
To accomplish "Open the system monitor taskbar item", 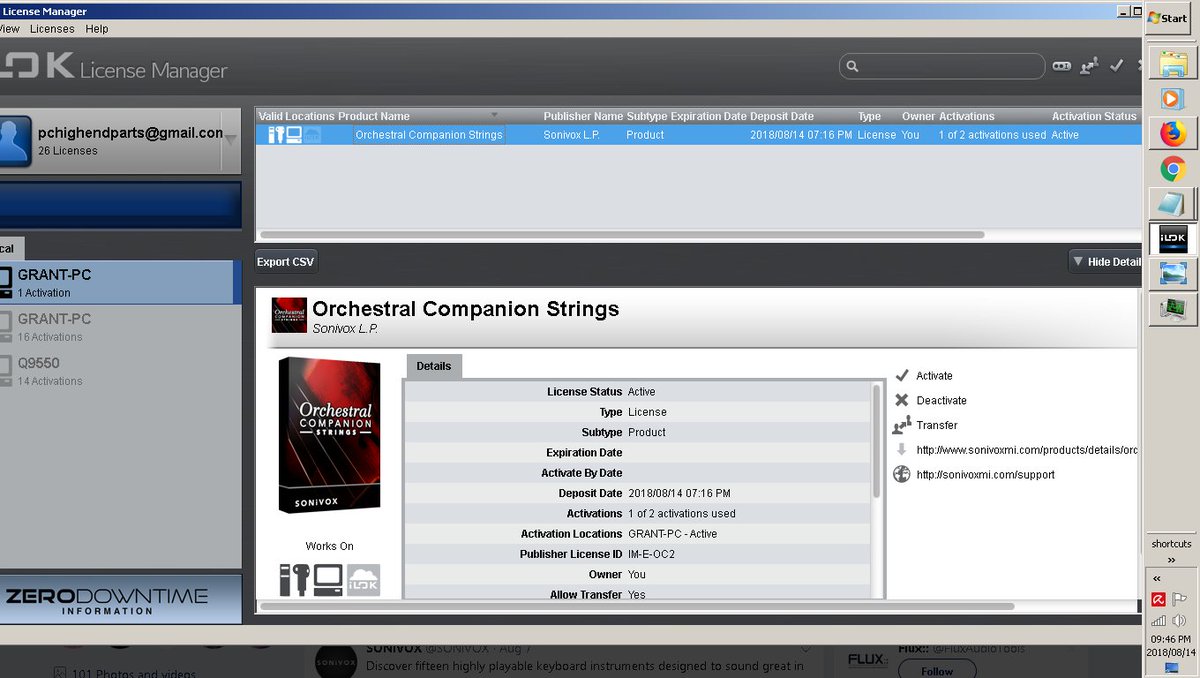I will (x=1172, y=309).
